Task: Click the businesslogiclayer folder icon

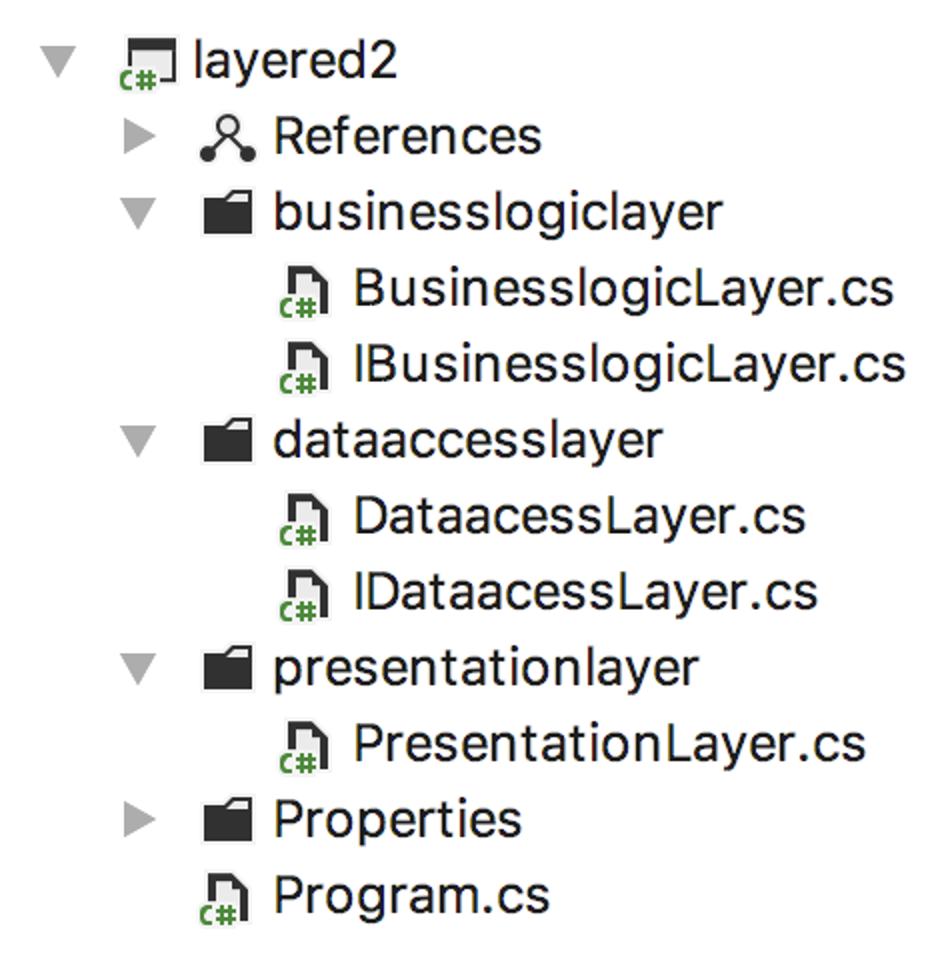Action: 227,214
